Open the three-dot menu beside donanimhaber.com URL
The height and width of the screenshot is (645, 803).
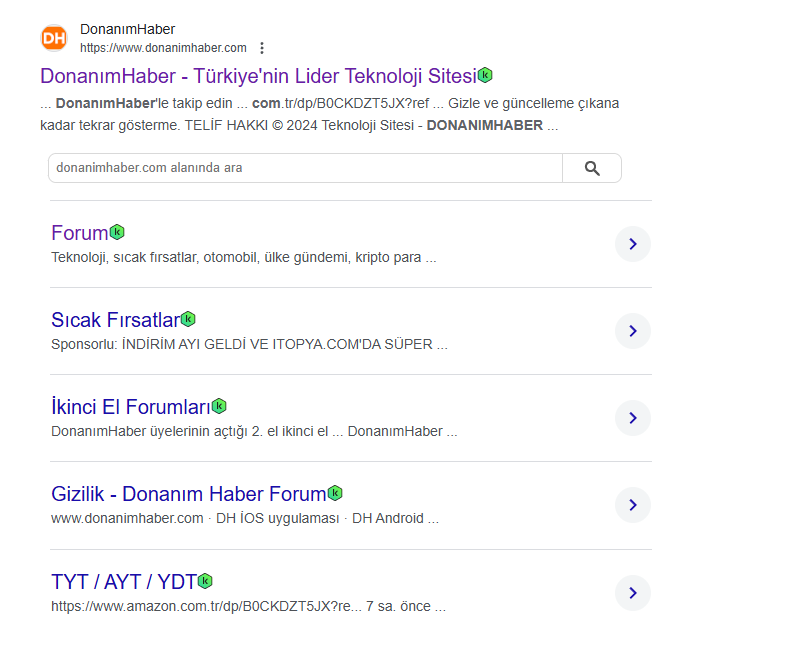262,48
